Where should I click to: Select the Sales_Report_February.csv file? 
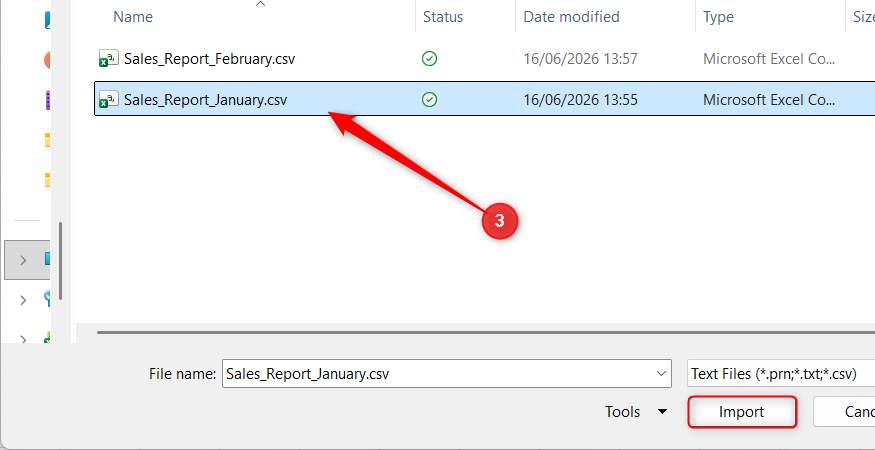tap(209, 59)
